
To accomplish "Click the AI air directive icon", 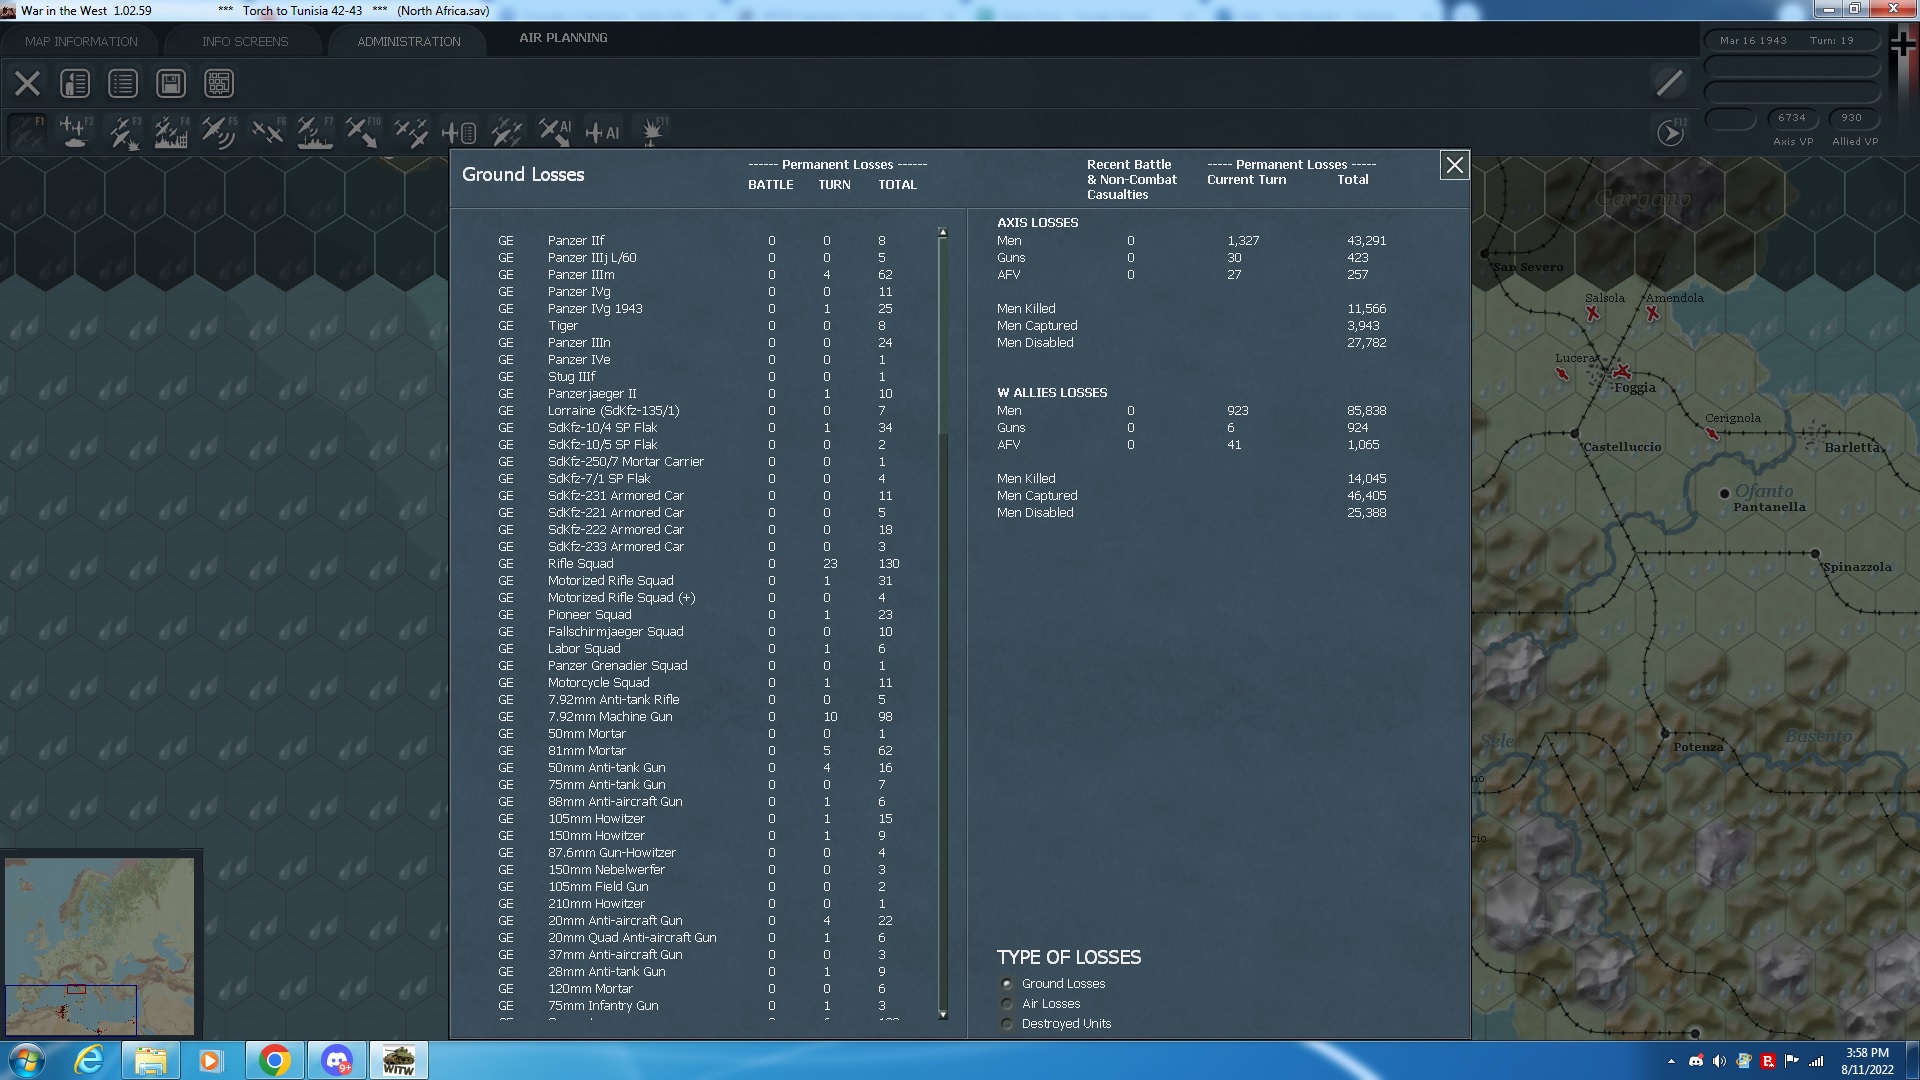I will [x=553, y=131].
